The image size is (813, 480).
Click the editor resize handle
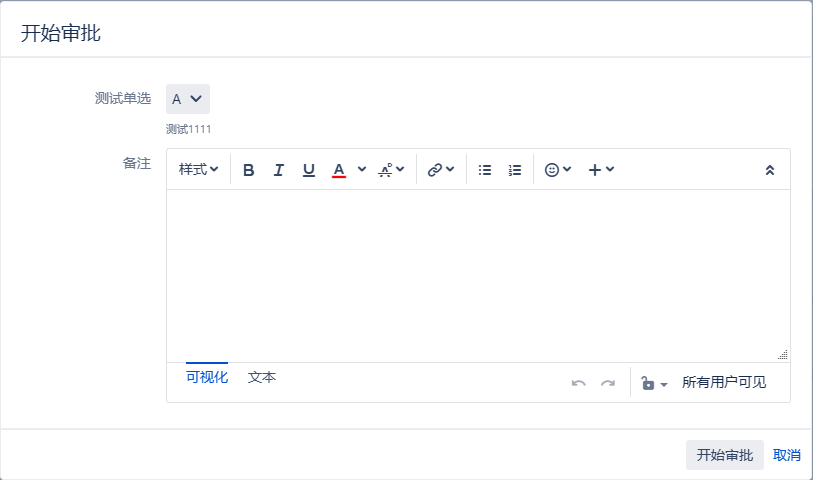coord(783,355)
